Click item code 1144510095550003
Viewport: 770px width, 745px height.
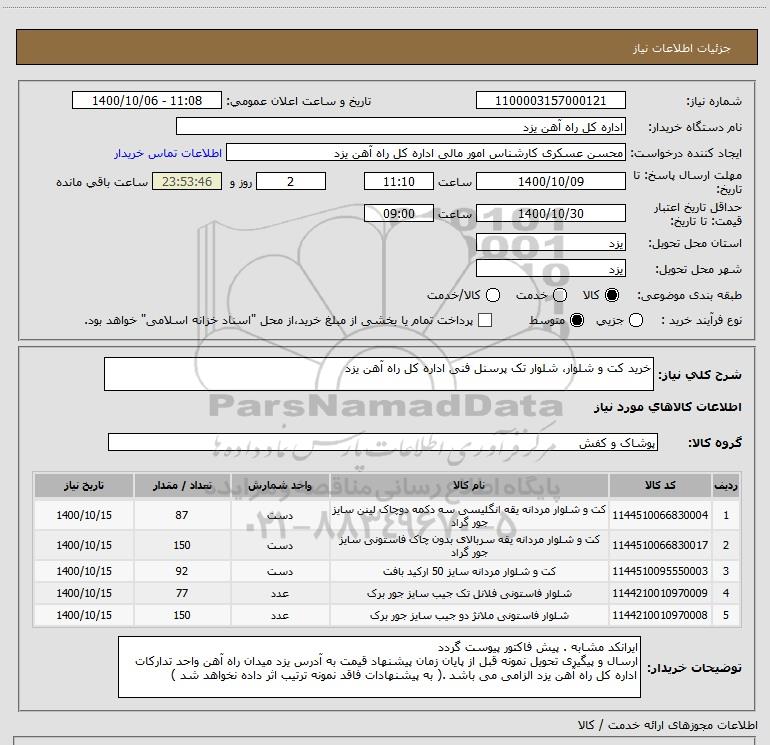660,571
